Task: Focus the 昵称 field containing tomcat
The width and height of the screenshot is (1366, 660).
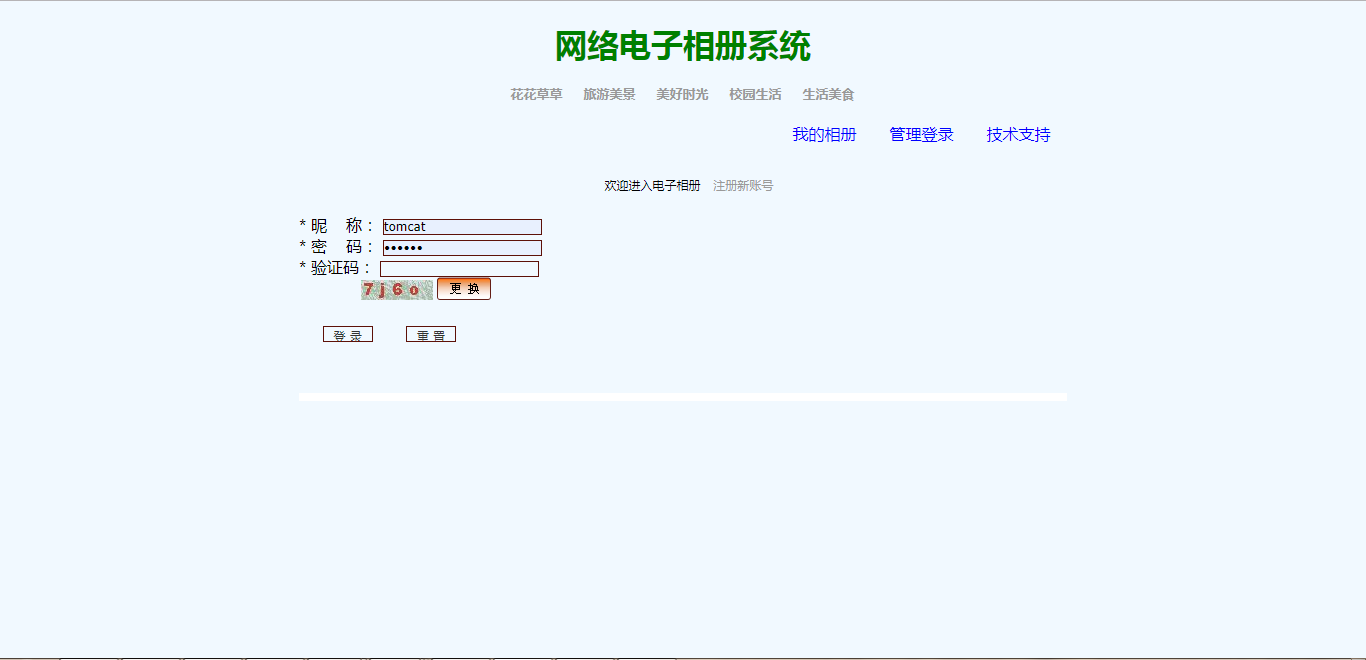Action: pyautogui.click(x=462, y=227)
